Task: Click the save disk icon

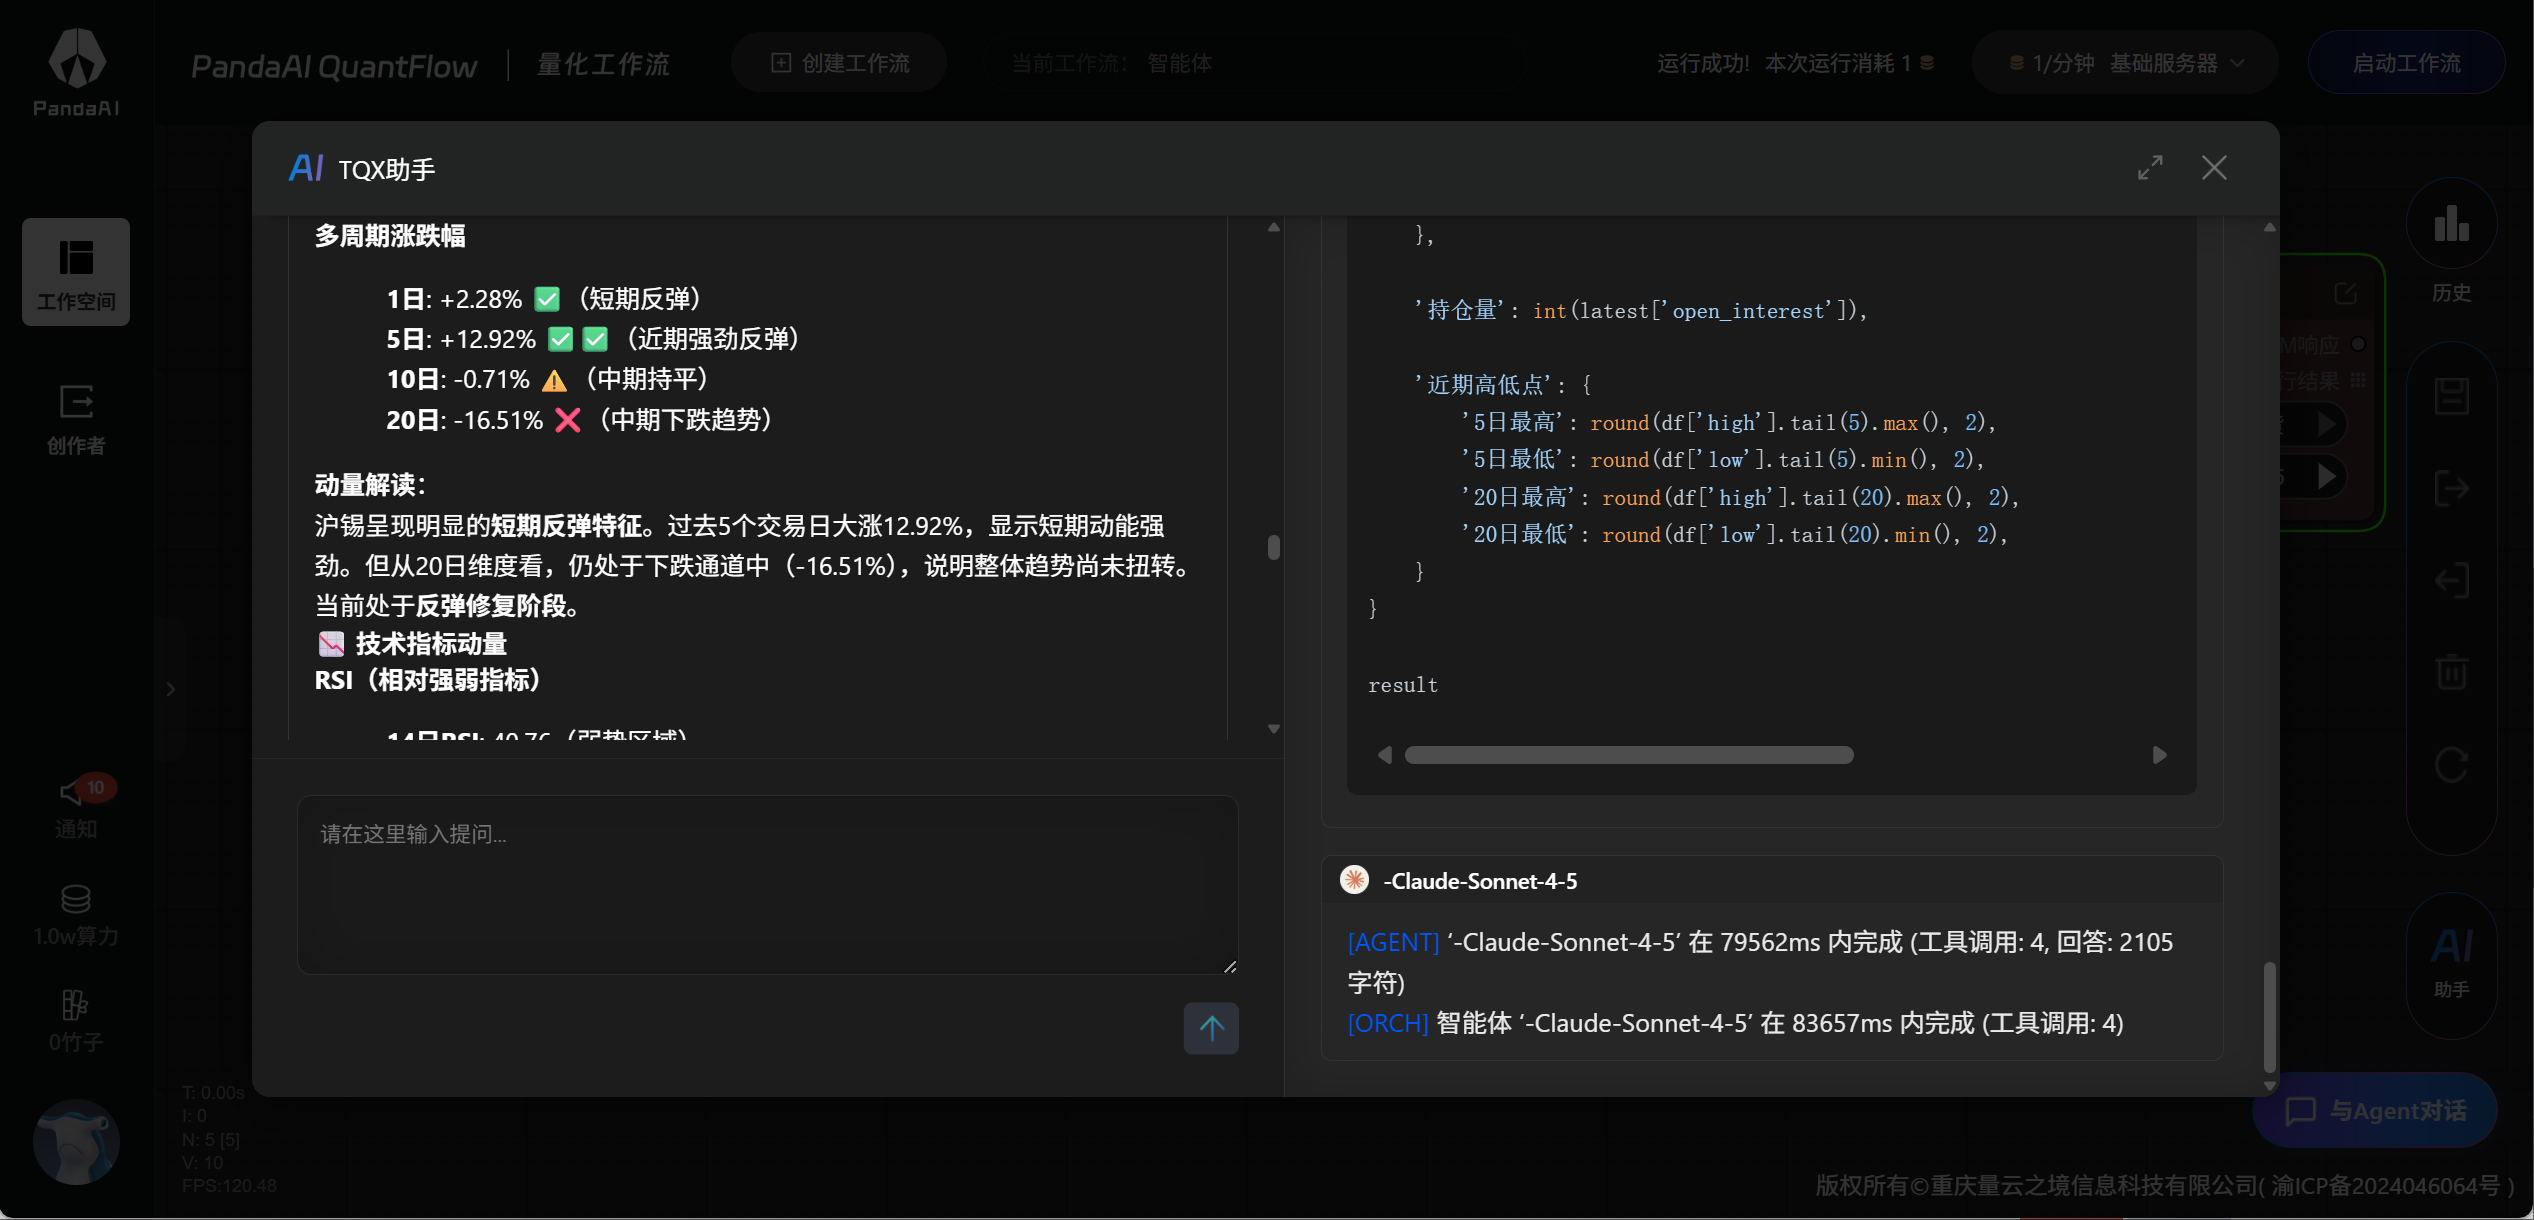Action: pyautogui.click(x=2451, y=397)
